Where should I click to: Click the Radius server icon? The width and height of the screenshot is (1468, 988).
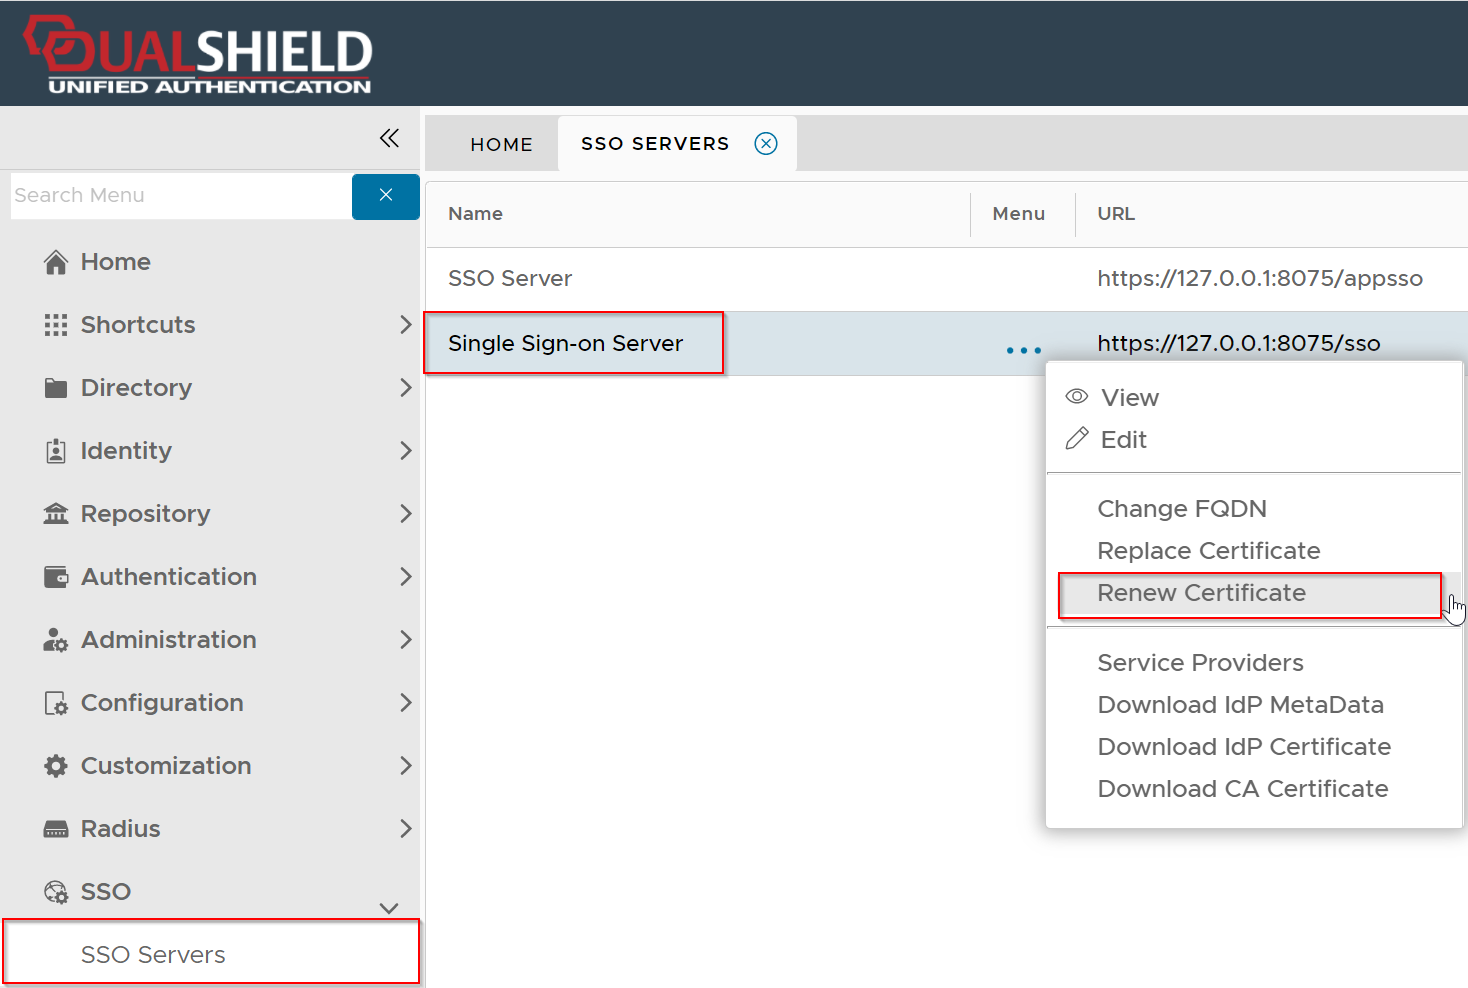(x=56, y=829)
